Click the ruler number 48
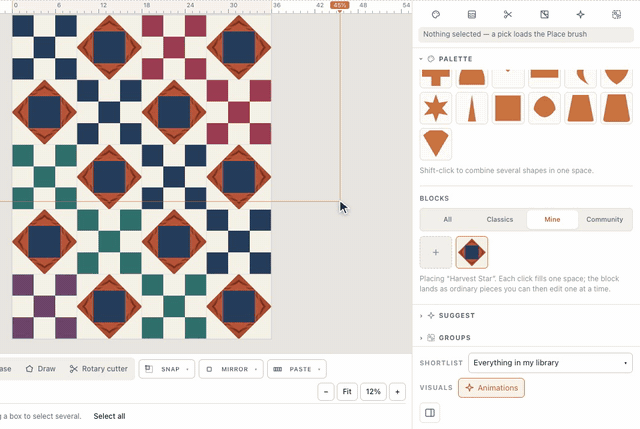Viewport: 640px width, 429px height. [362, 5]
